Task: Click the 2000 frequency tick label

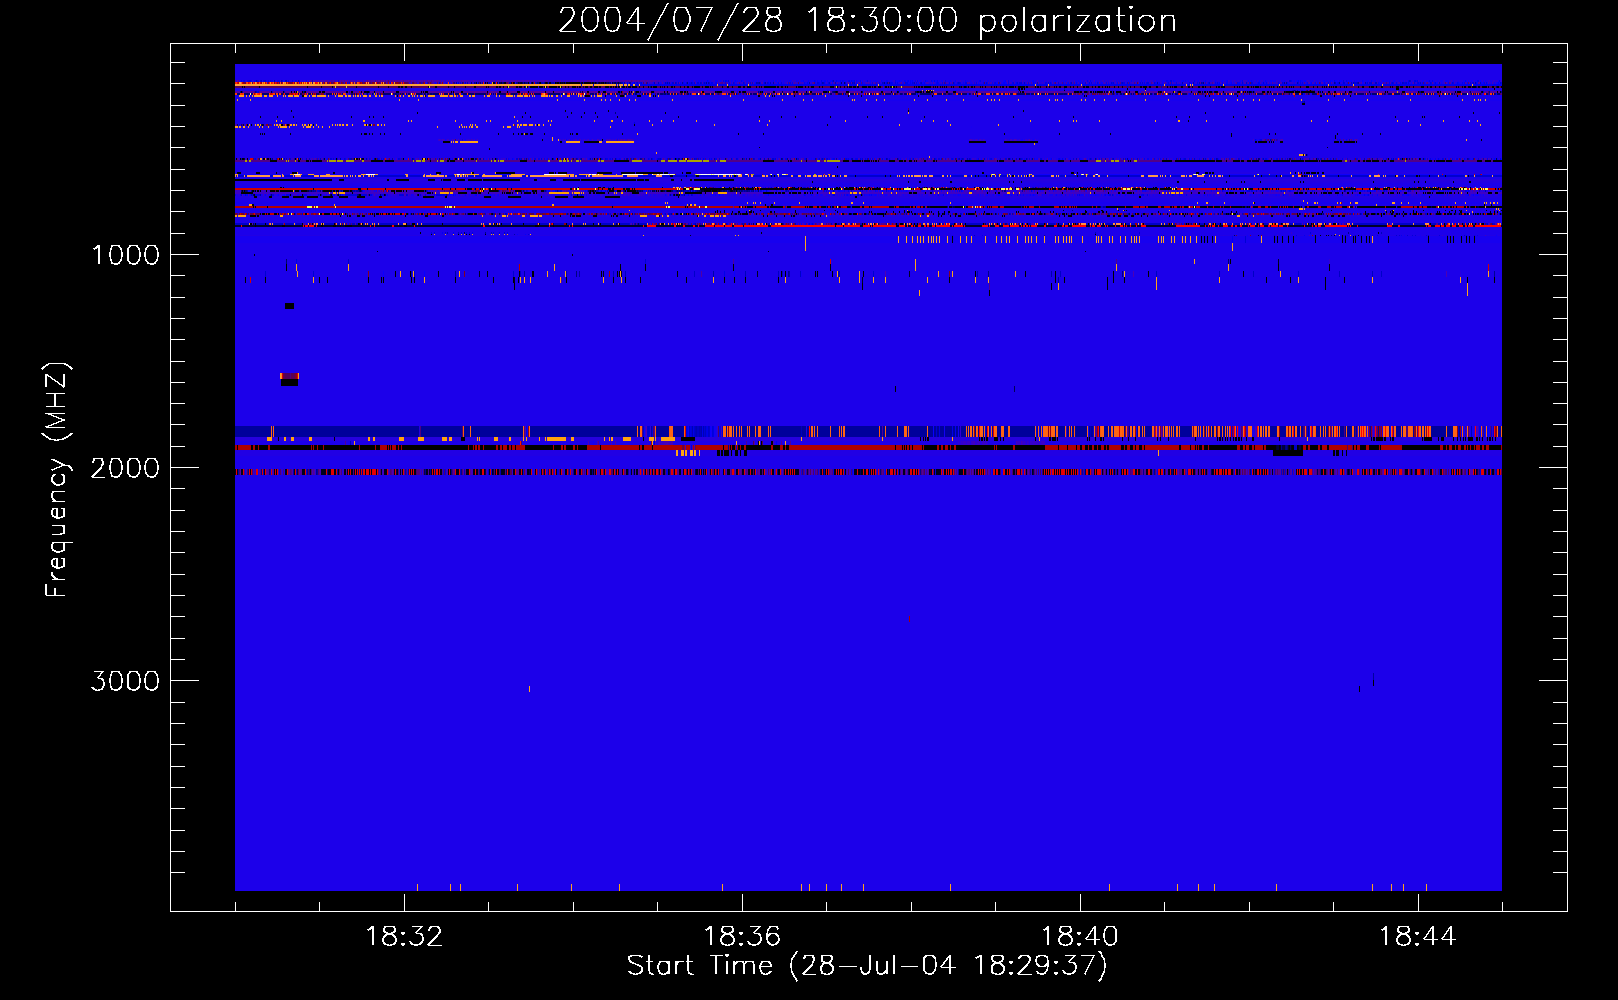Action: [x=125, y=468]
